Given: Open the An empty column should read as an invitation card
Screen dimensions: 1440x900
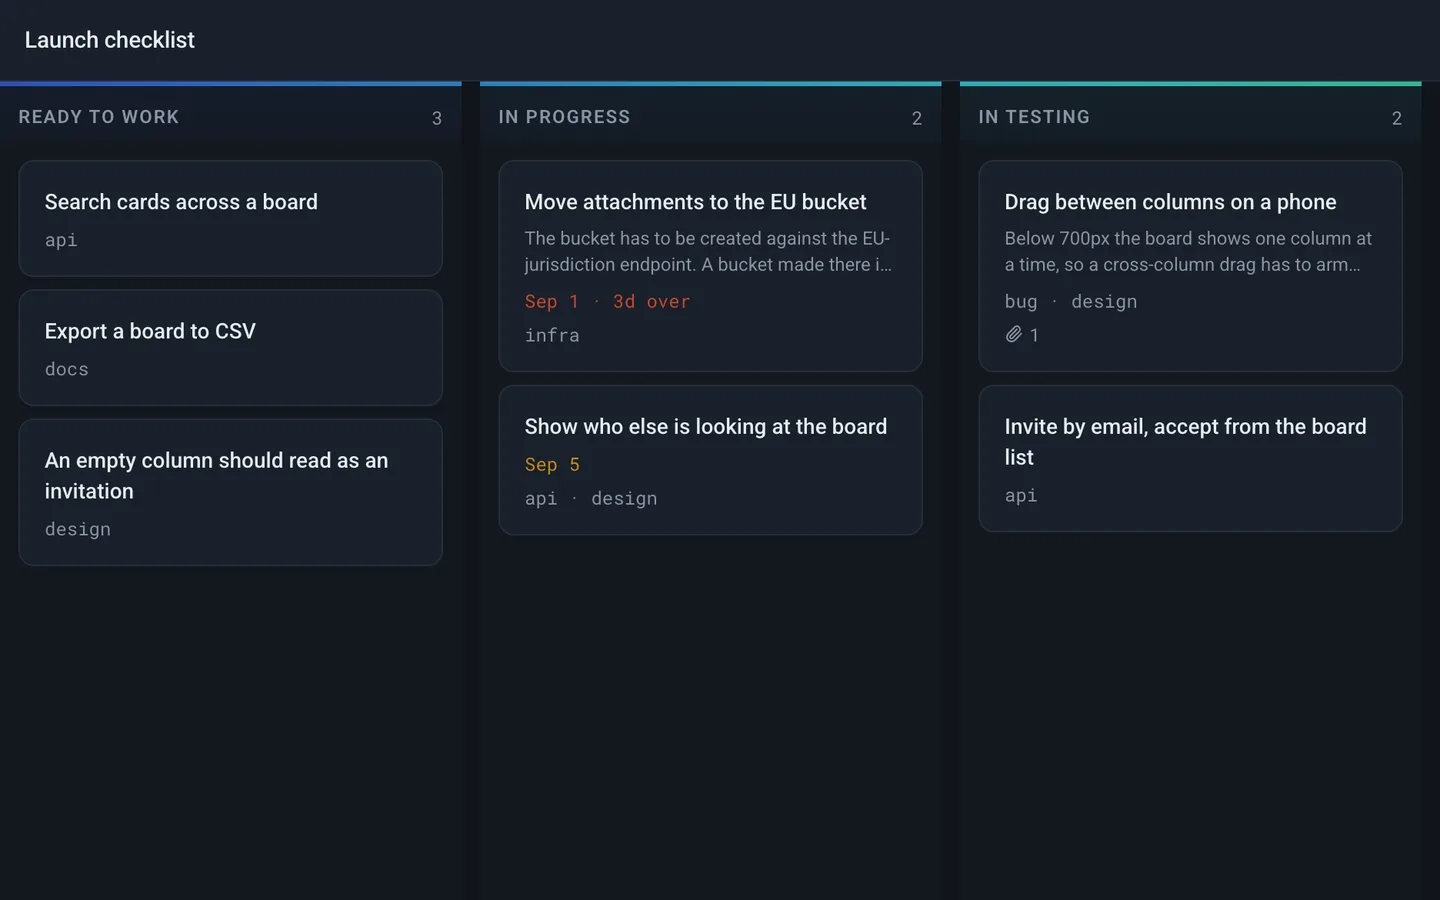Looking at the screenshot, I should pyautogui.click(x=230, y=492).
